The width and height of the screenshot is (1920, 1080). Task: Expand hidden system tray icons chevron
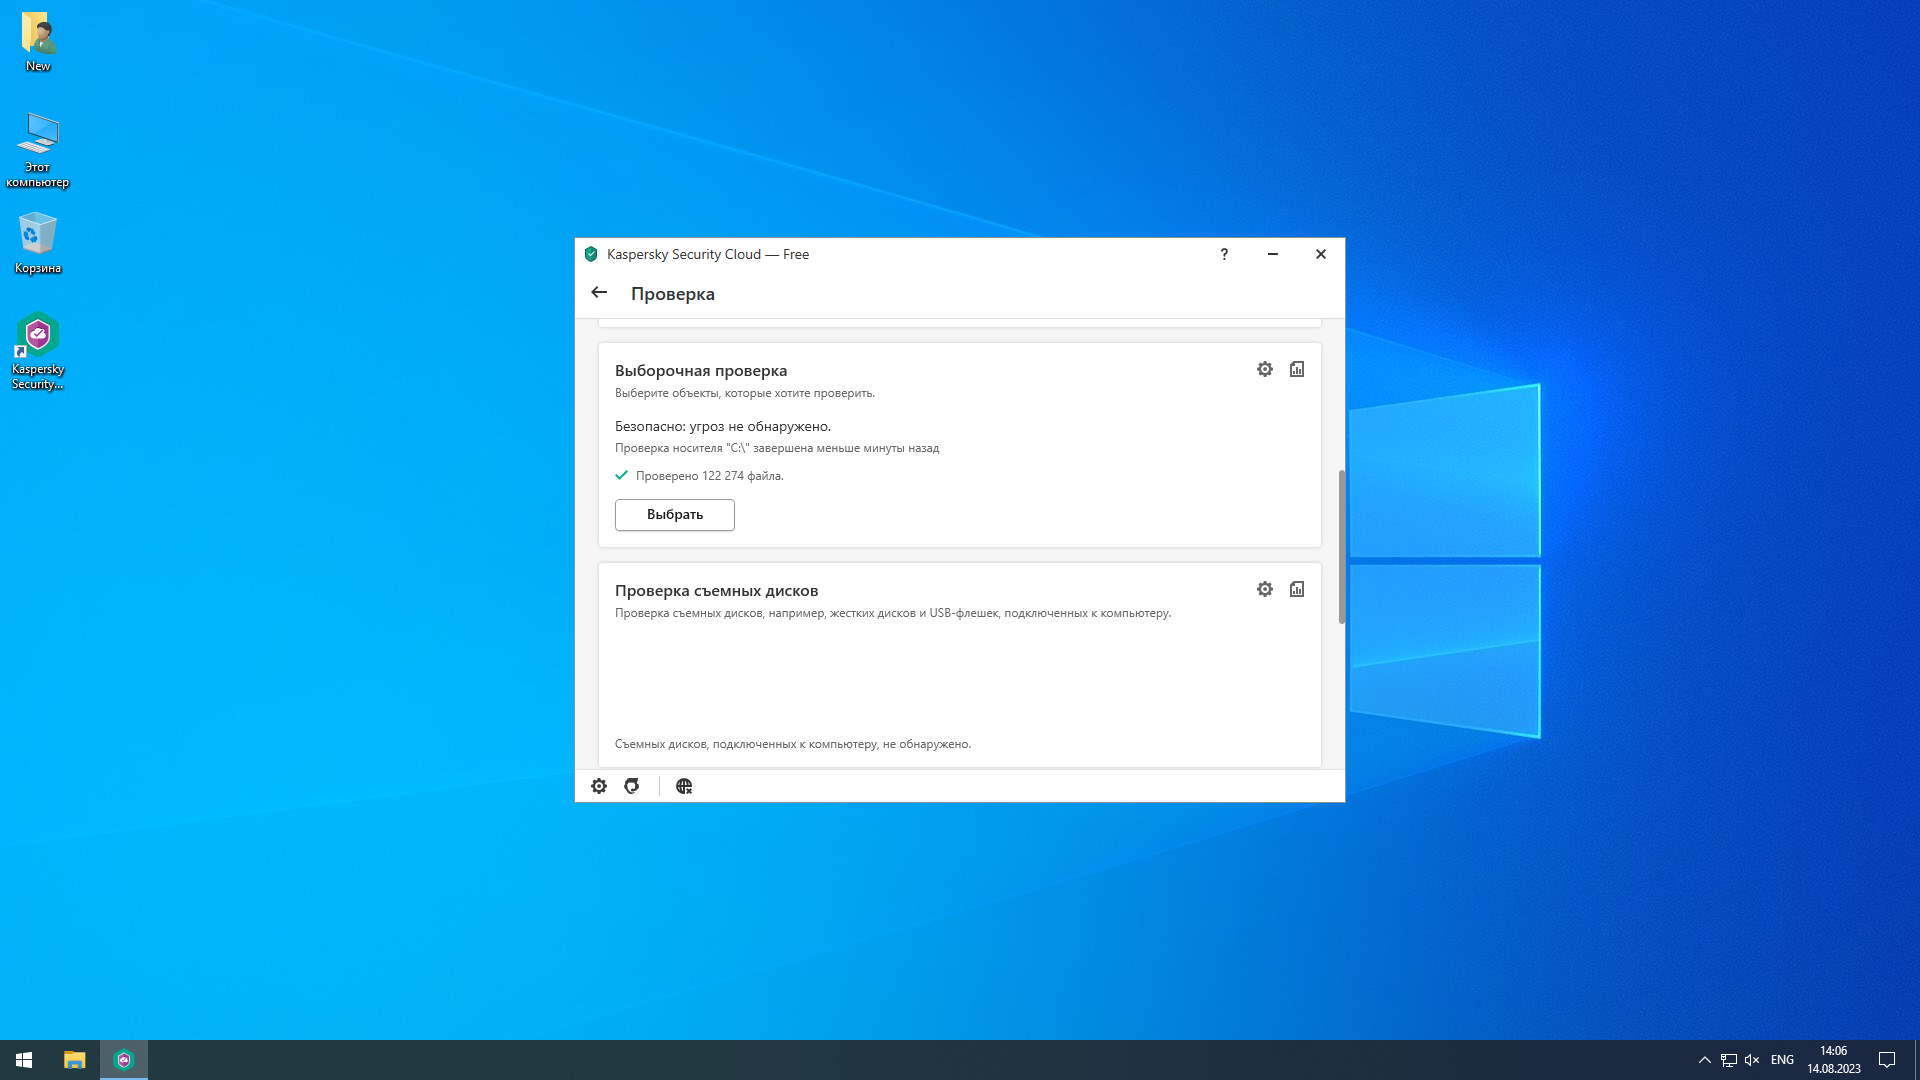pyautogui.click(x=1704, y=1060)
